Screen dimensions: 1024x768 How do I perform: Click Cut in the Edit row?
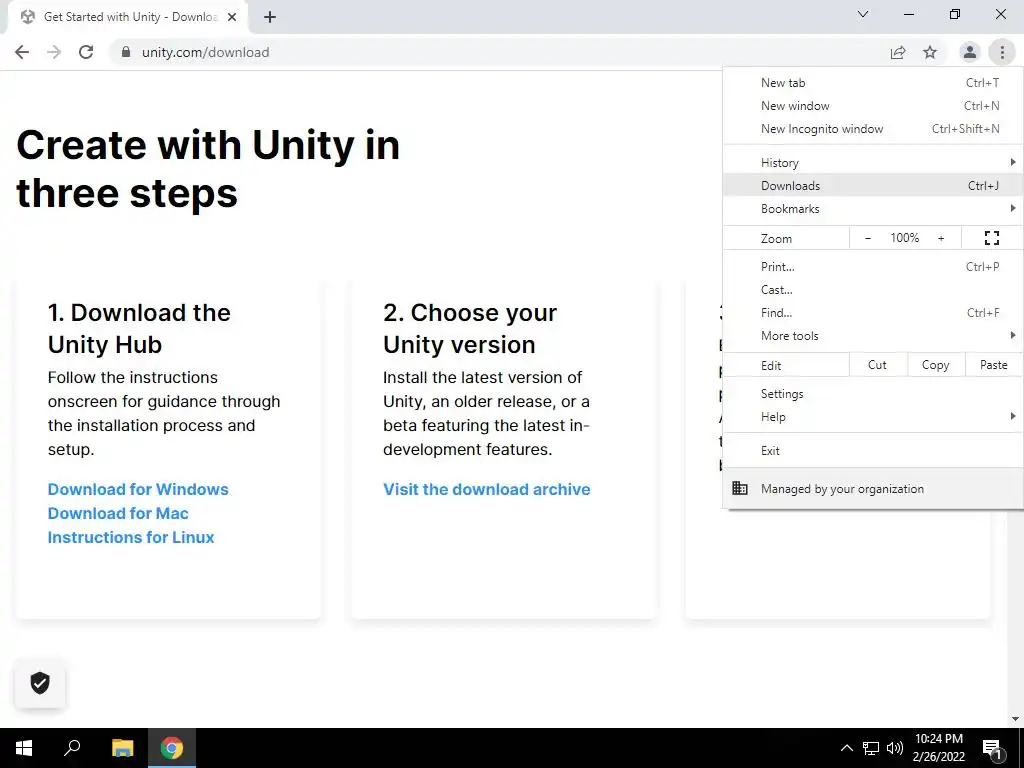click(x=878, y=365)
